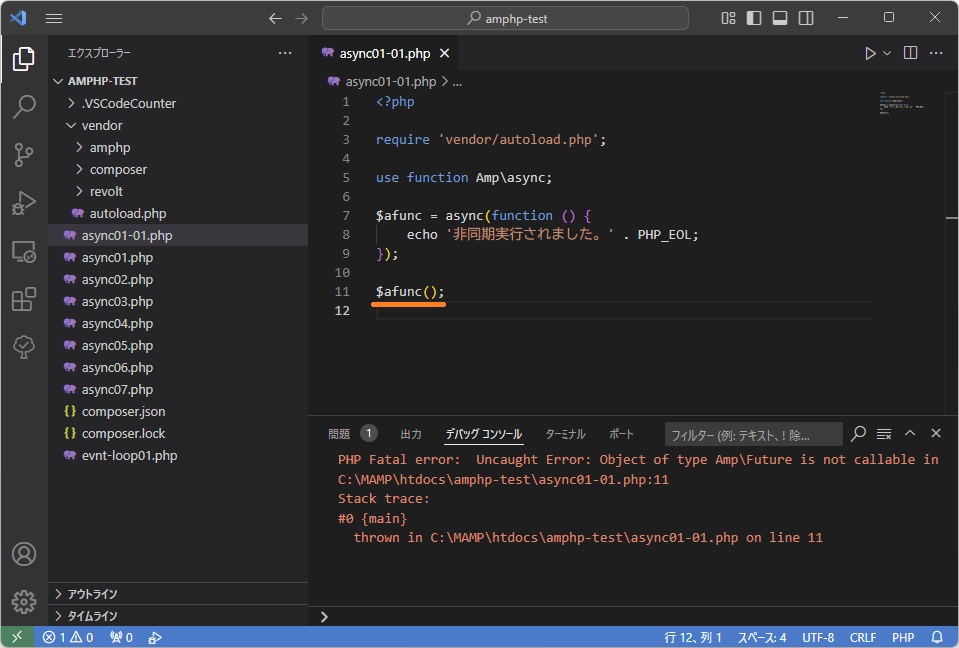Click the remote window status bar button
This screenshot has height=648, width=959.
point(17,637)
